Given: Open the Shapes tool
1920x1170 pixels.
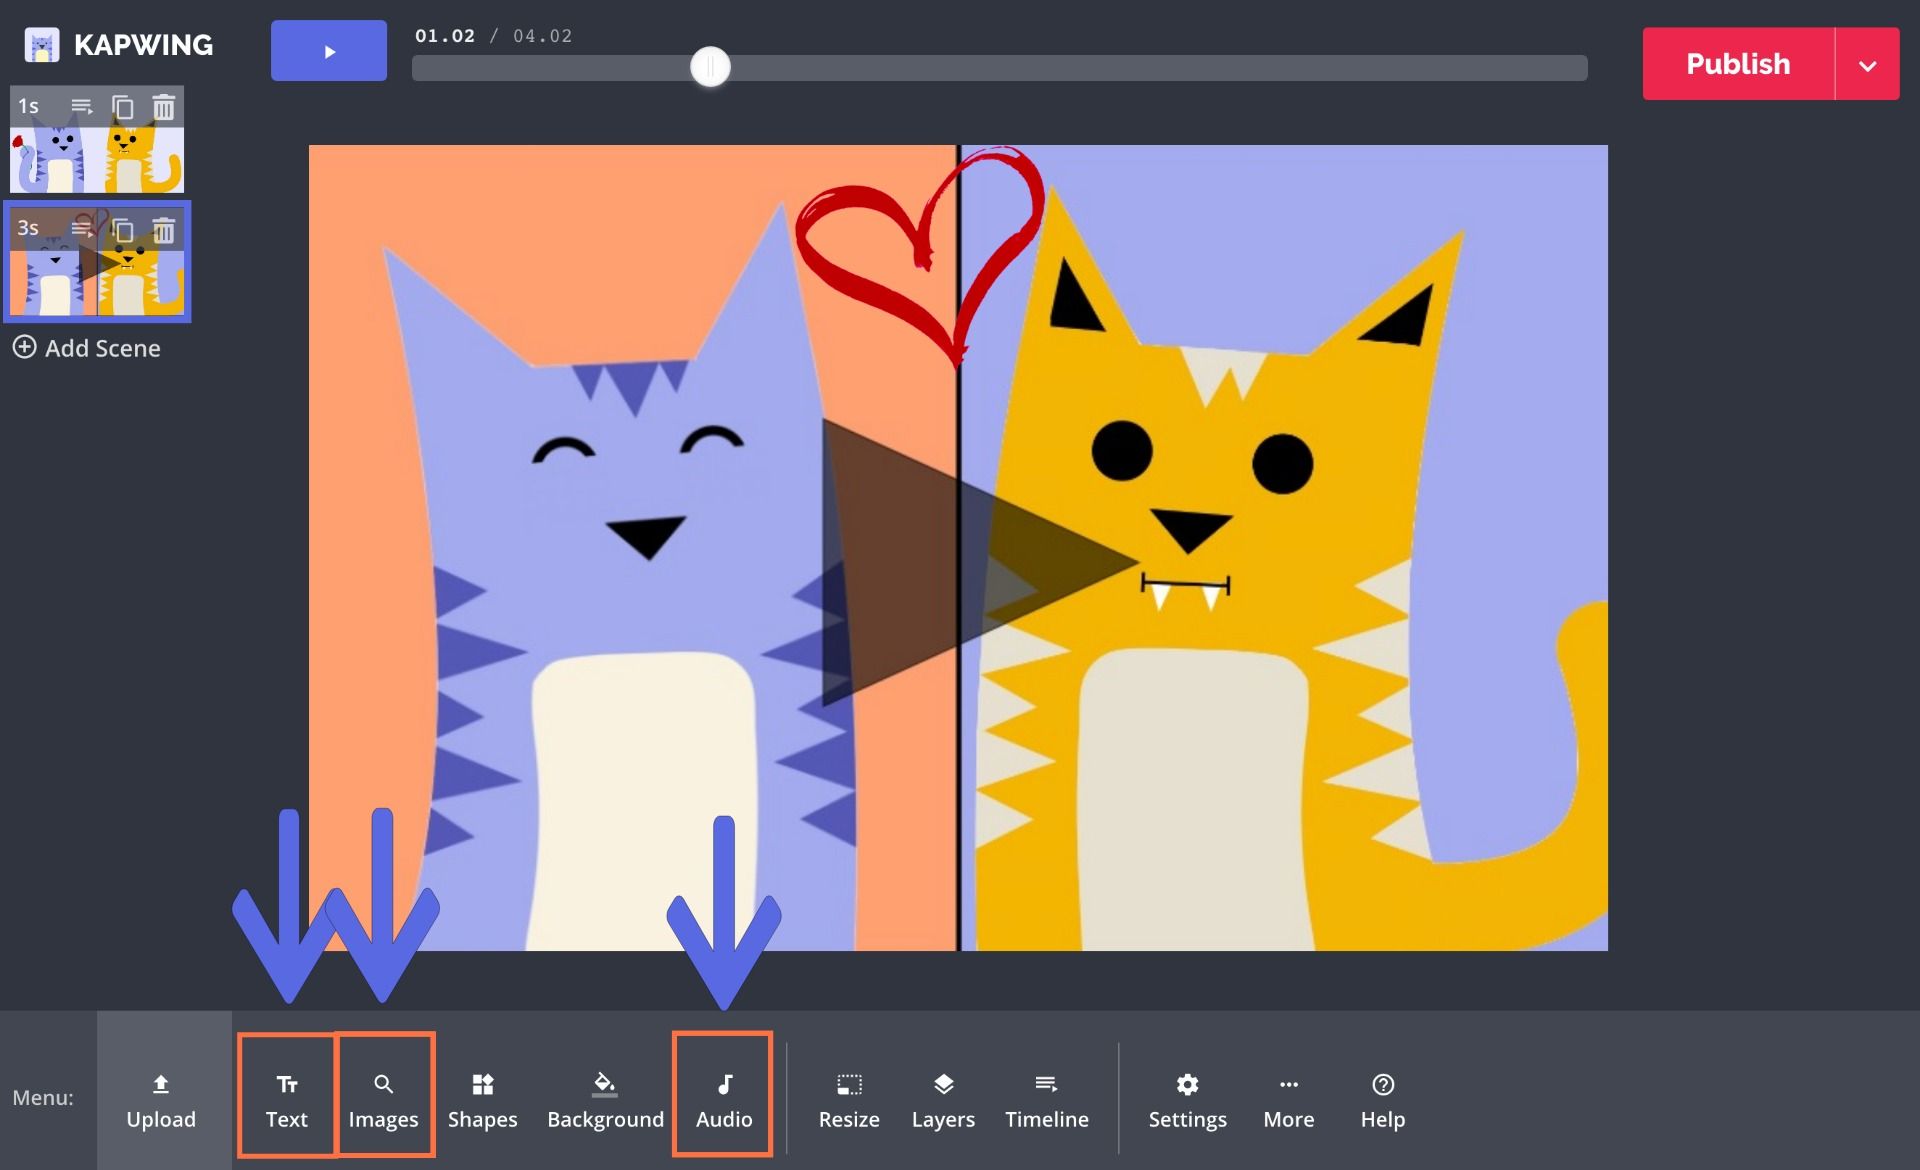Looking at the screenshot, I should pyautogui.click(x=482, y=1099).
